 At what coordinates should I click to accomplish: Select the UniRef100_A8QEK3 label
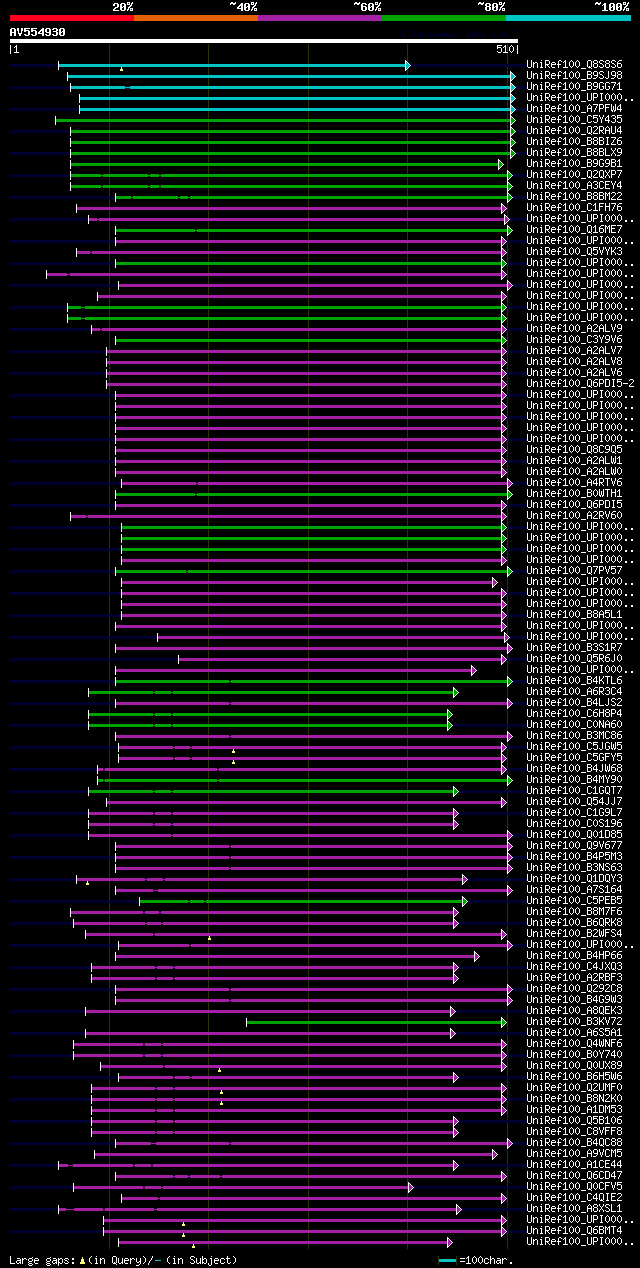575,1011
